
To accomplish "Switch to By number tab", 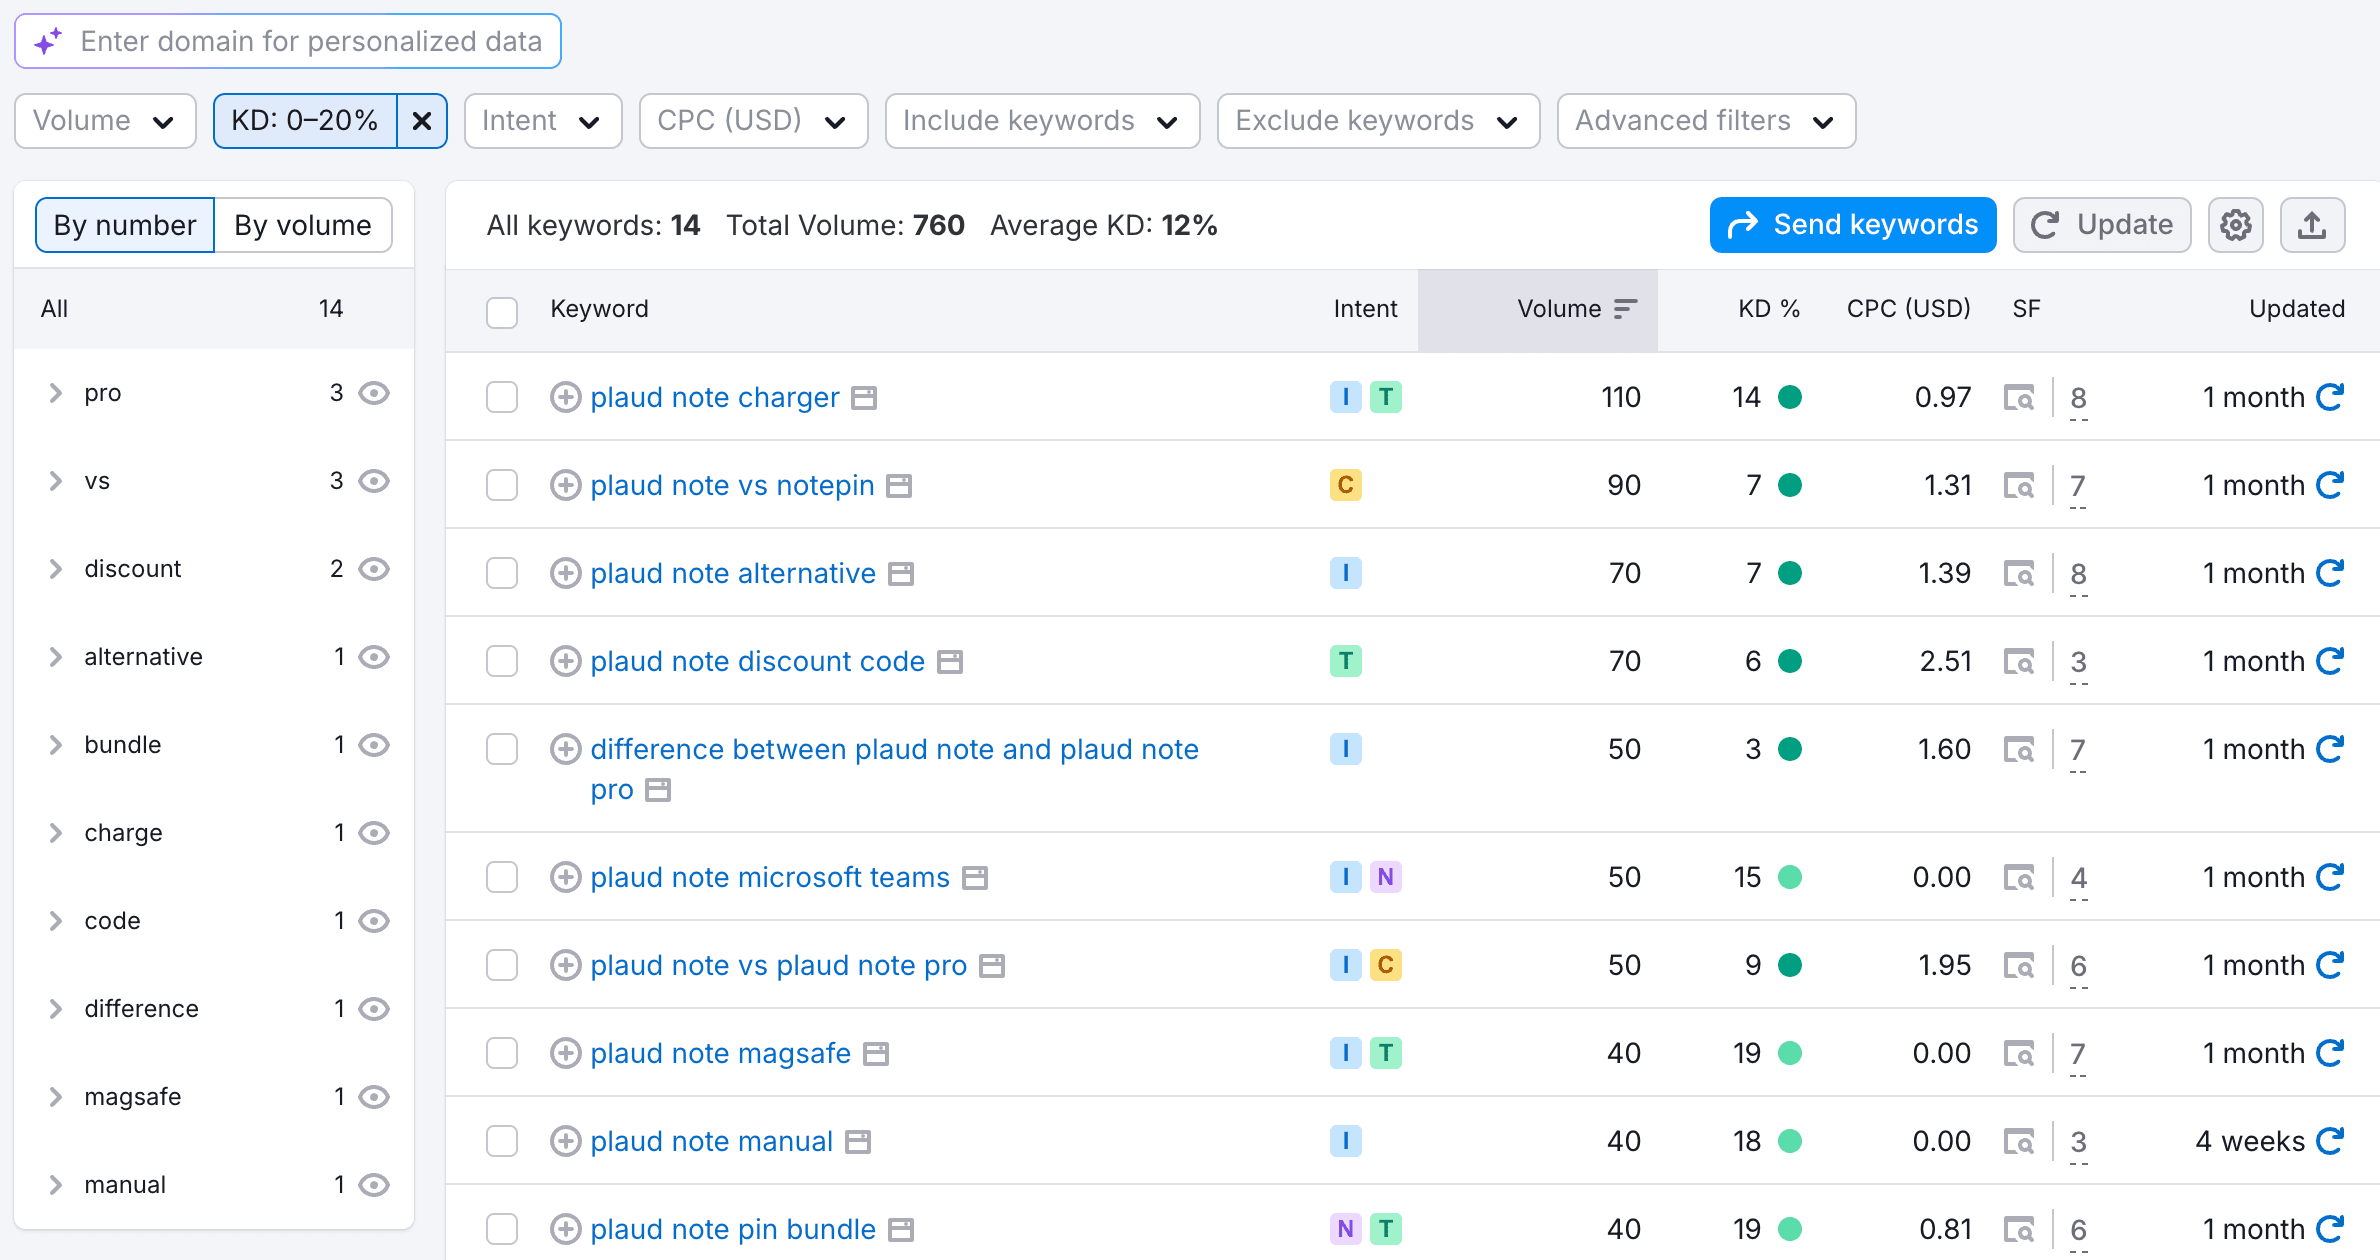I will (x=125, y=225).
